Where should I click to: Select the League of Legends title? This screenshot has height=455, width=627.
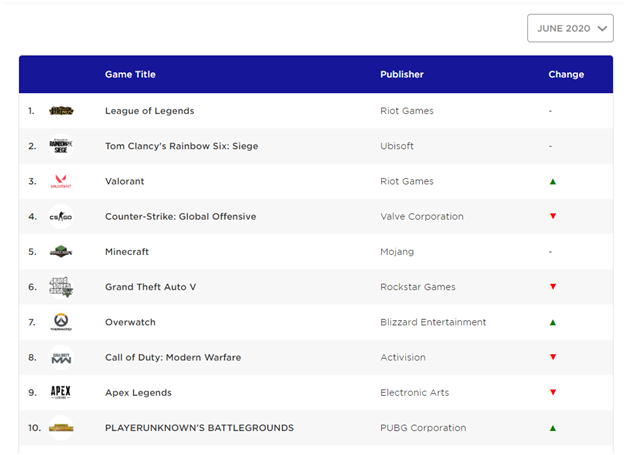click(x=150, y=111)
